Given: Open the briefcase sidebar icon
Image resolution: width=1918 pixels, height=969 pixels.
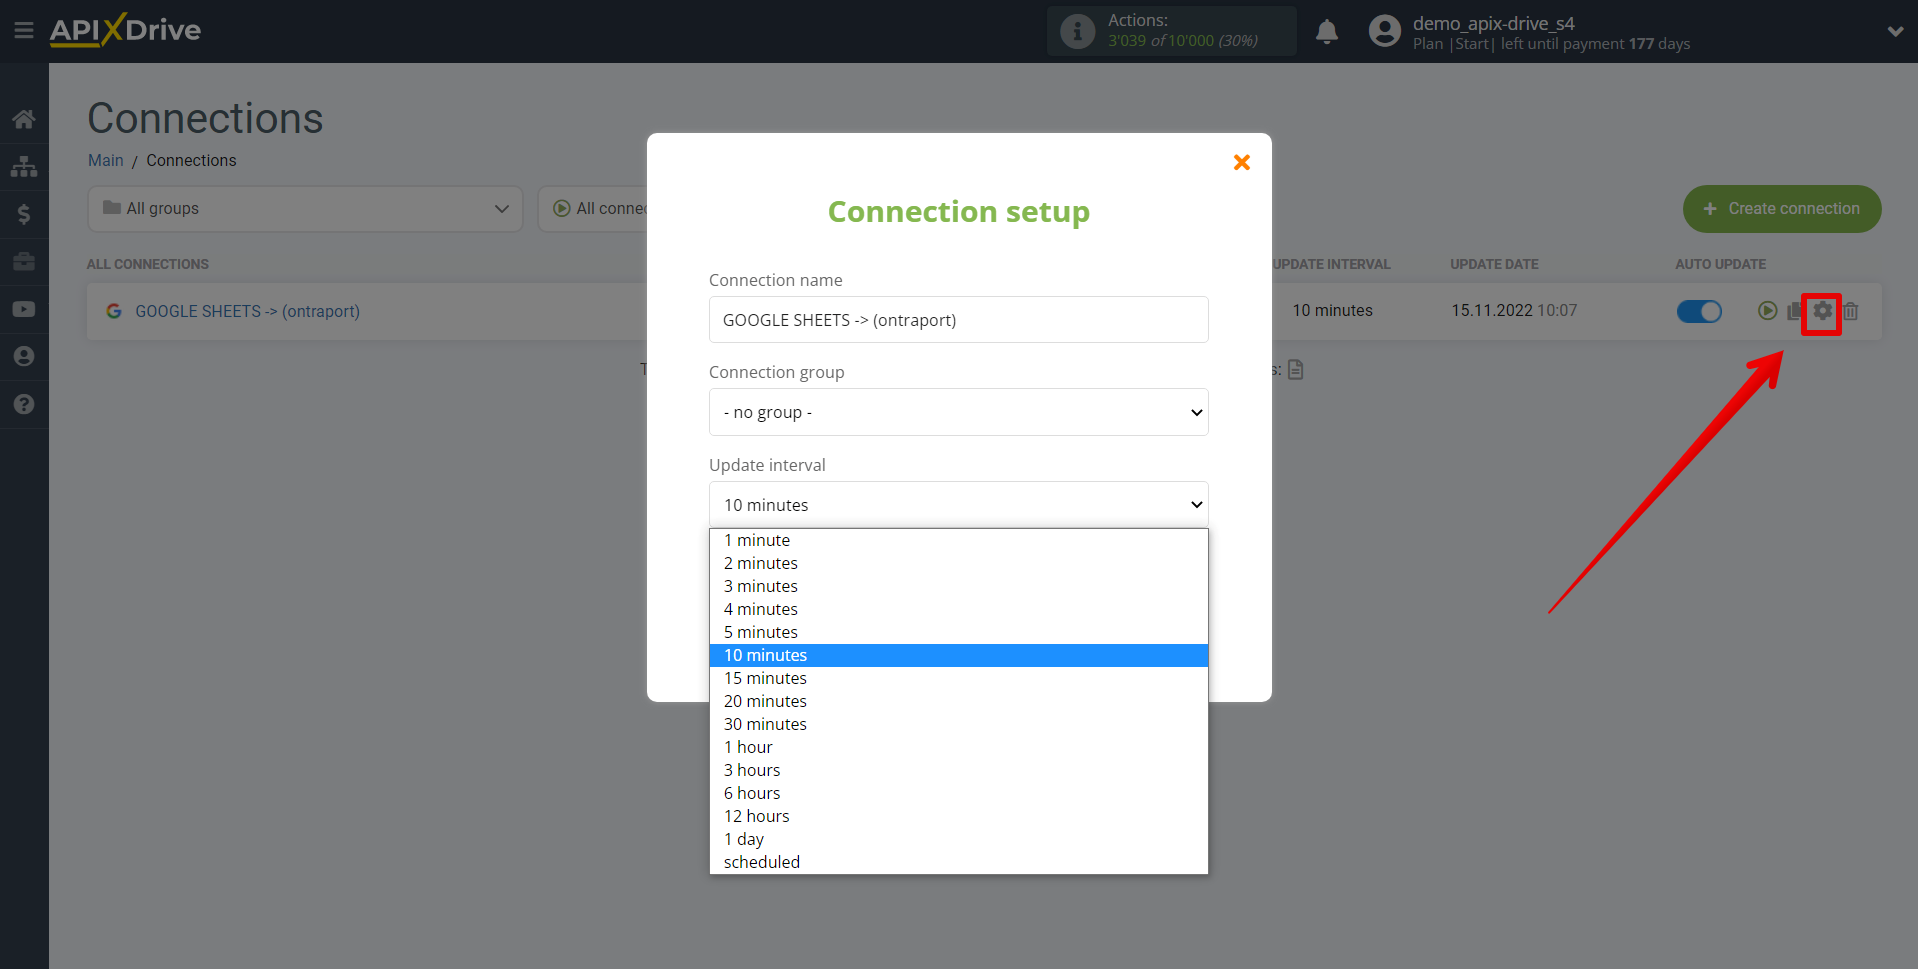Looking at the screenshot, I should (24, 261).
